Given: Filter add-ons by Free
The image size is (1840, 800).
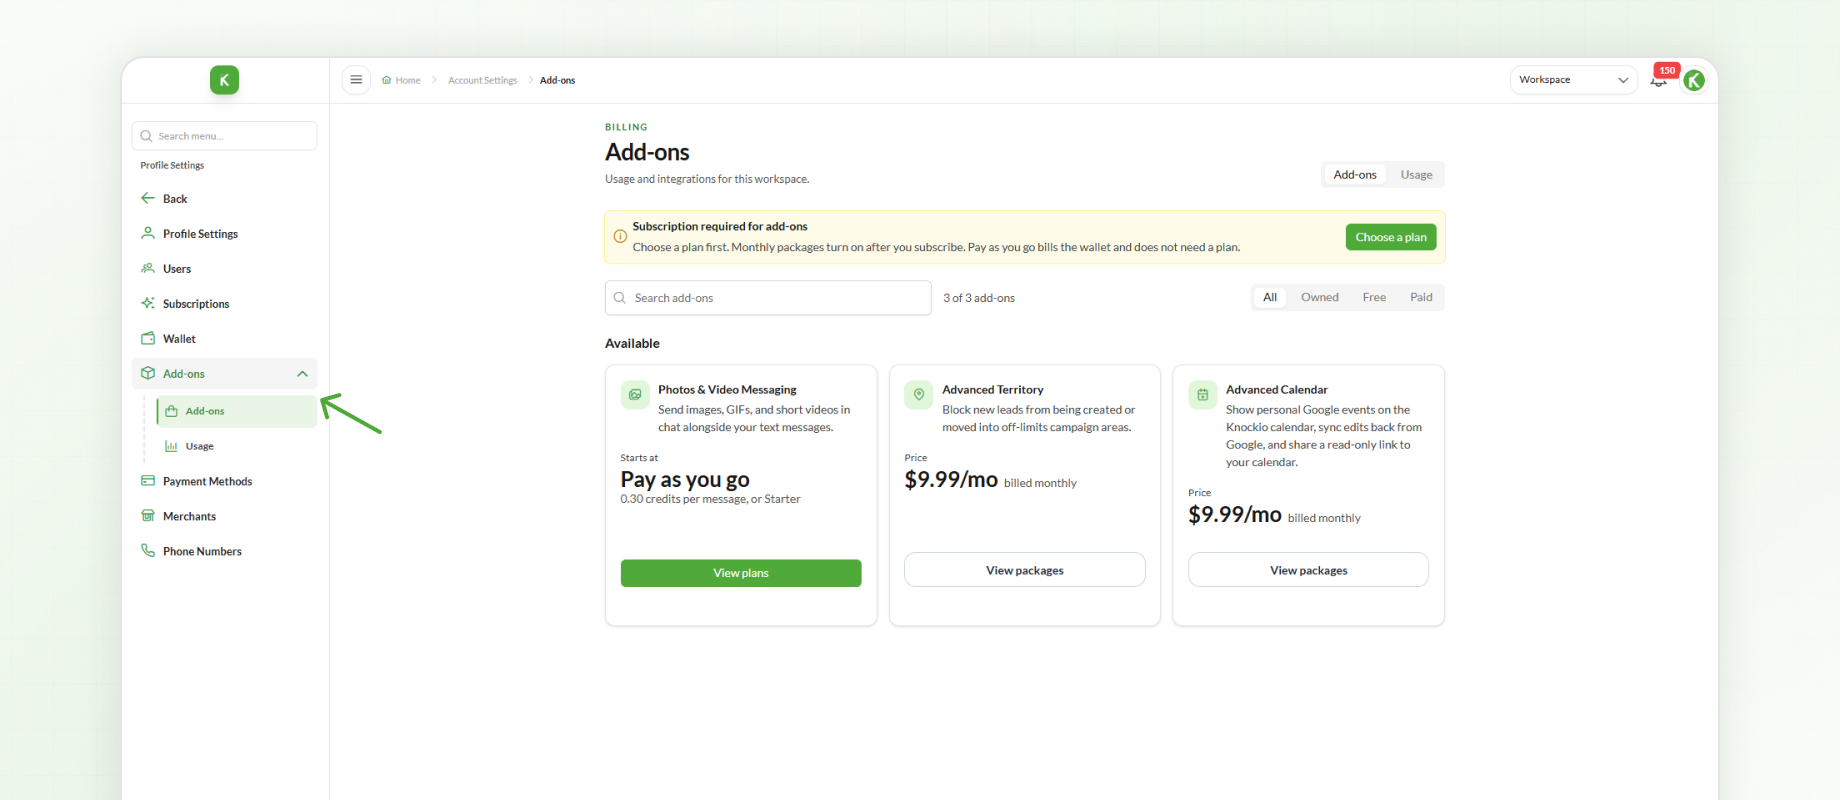Looking at the screenshot, I should (1374, 297).
